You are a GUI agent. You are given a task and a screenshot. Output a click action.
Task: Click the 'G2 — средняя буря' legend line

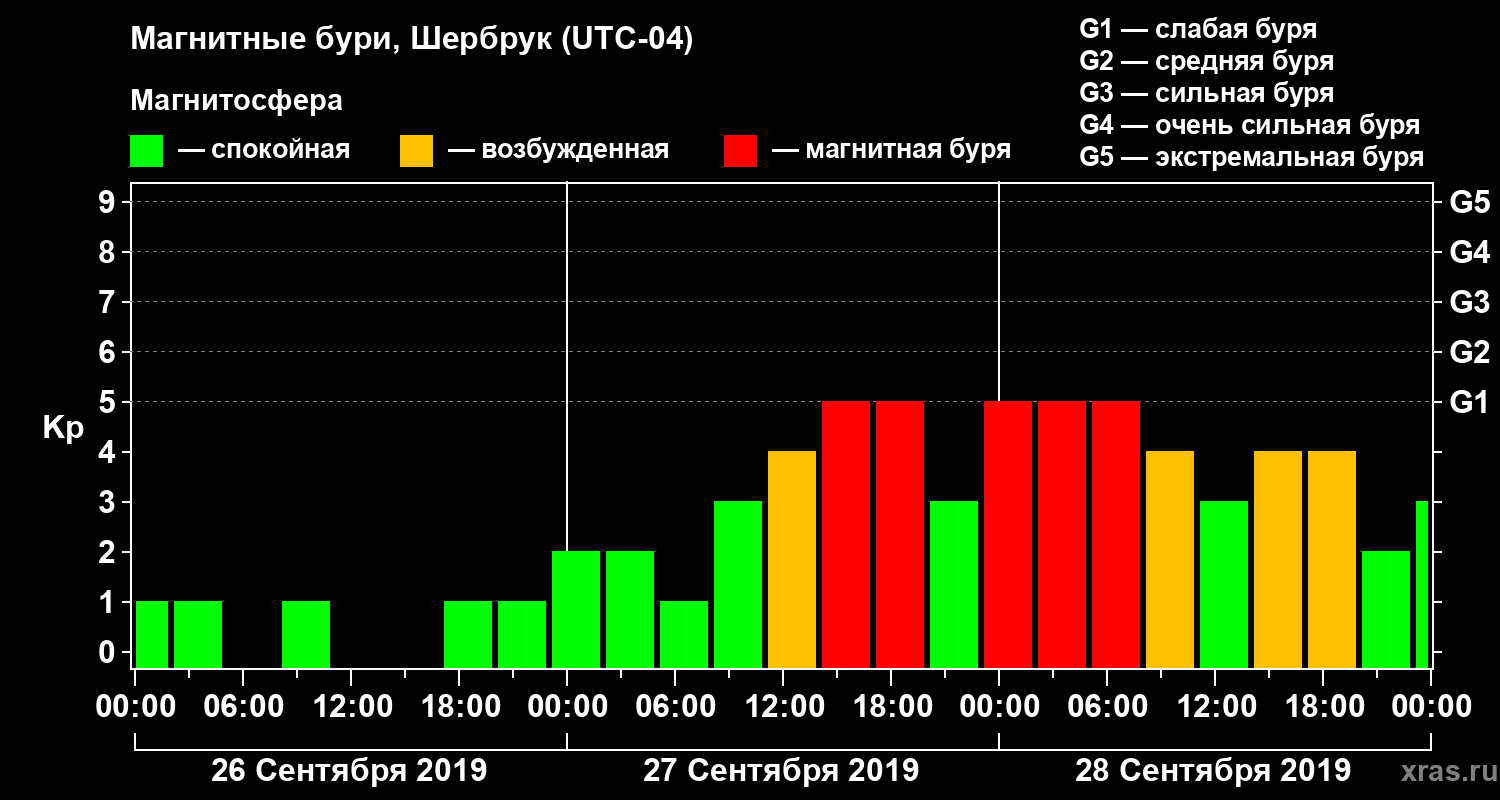pos(1206,61)
